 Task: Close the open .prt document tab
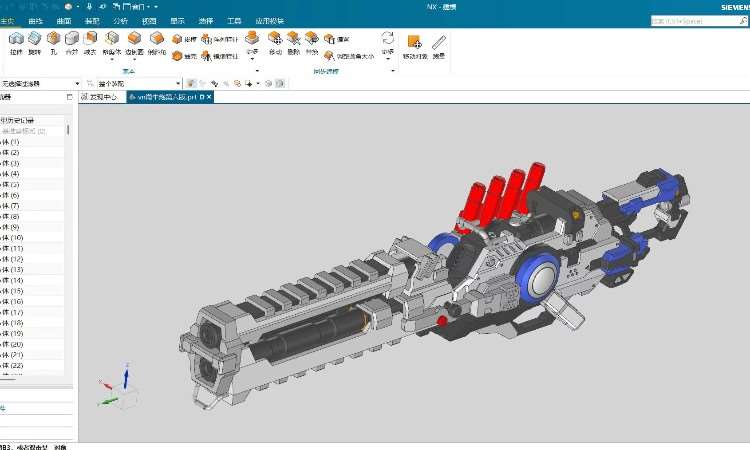[209, 97]
